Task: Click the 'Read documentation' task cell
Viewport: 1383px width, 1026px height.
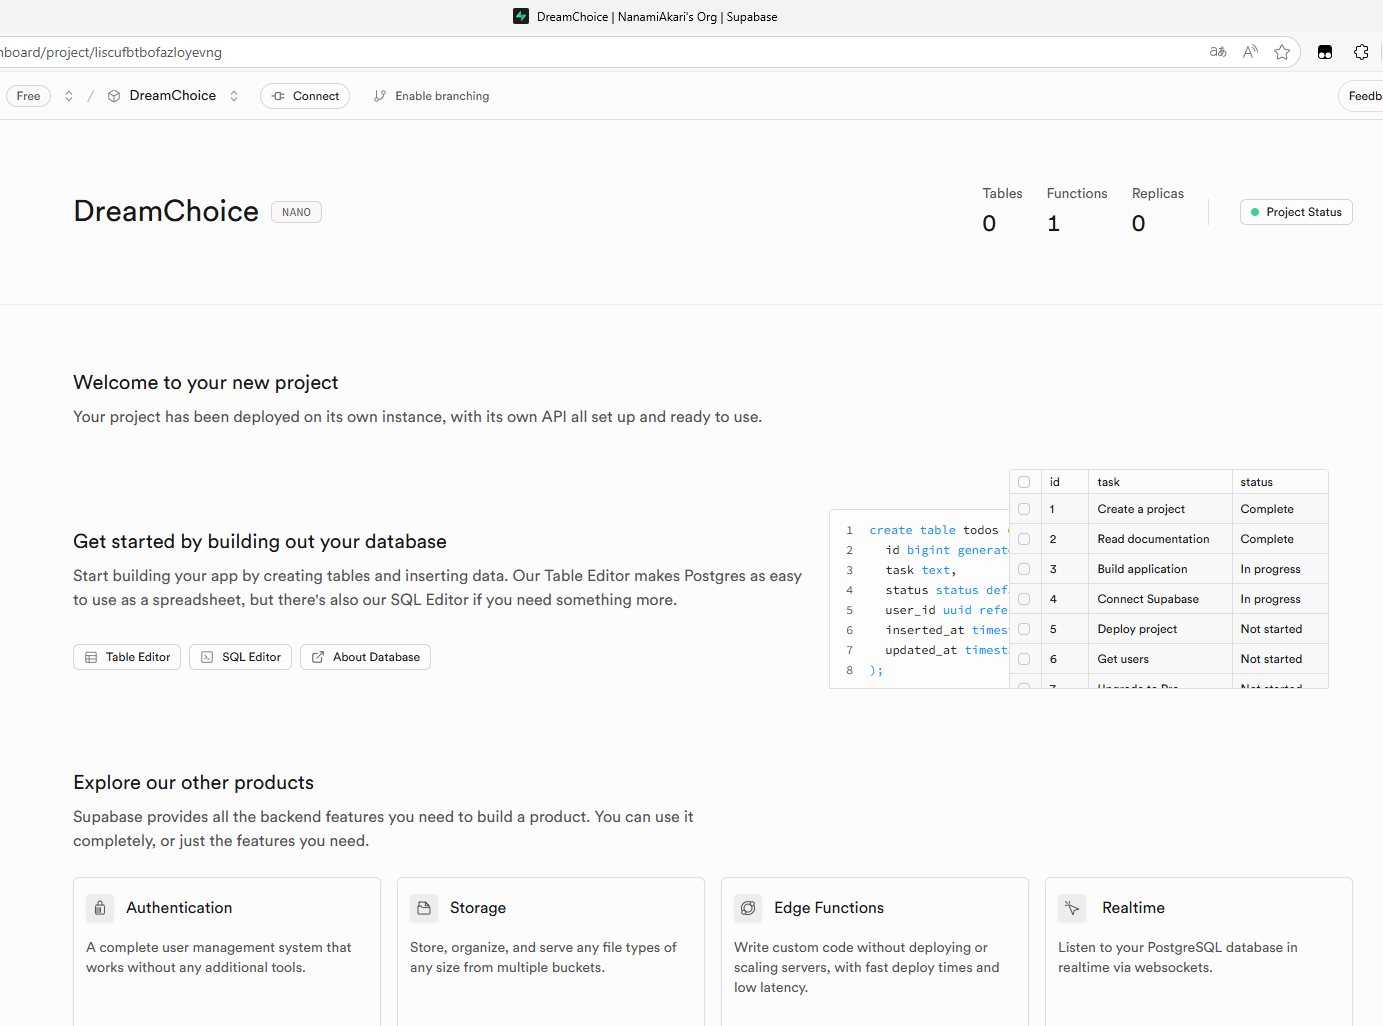Action: [x=1160, y=539]
